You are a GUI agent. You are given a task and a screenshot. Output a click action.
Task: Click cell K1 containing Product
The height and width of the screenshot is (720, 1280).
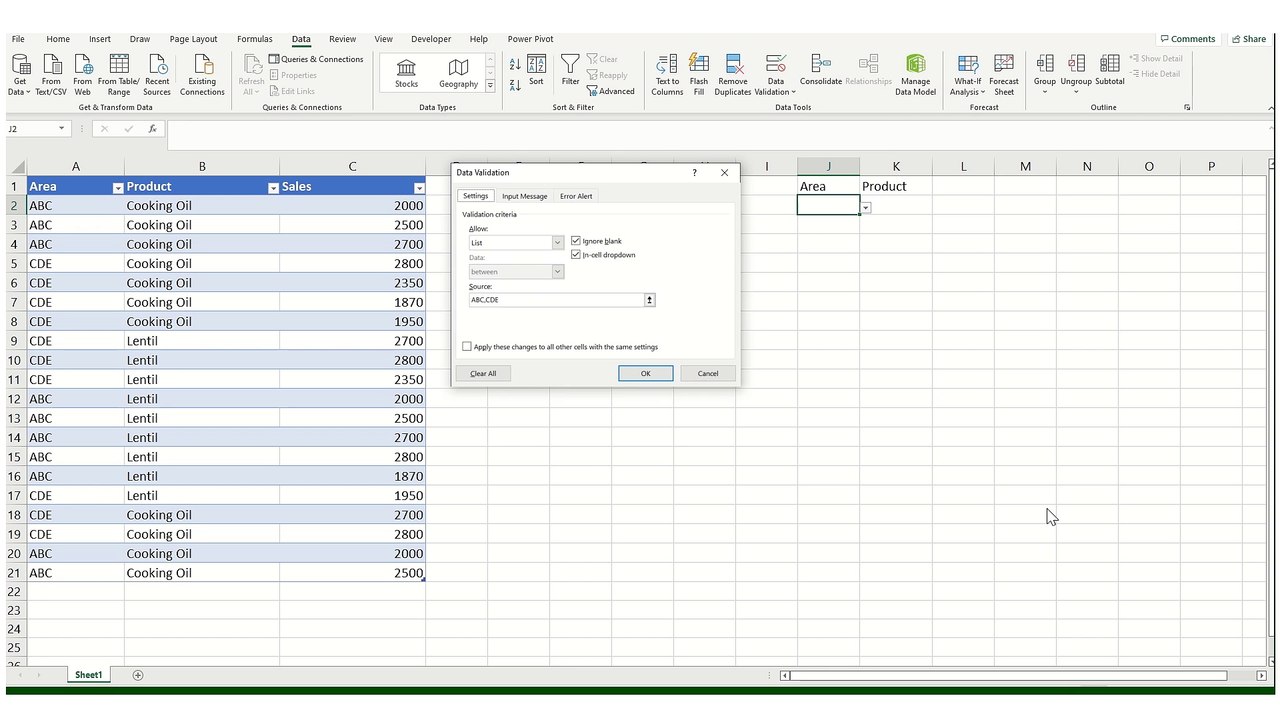896,186
